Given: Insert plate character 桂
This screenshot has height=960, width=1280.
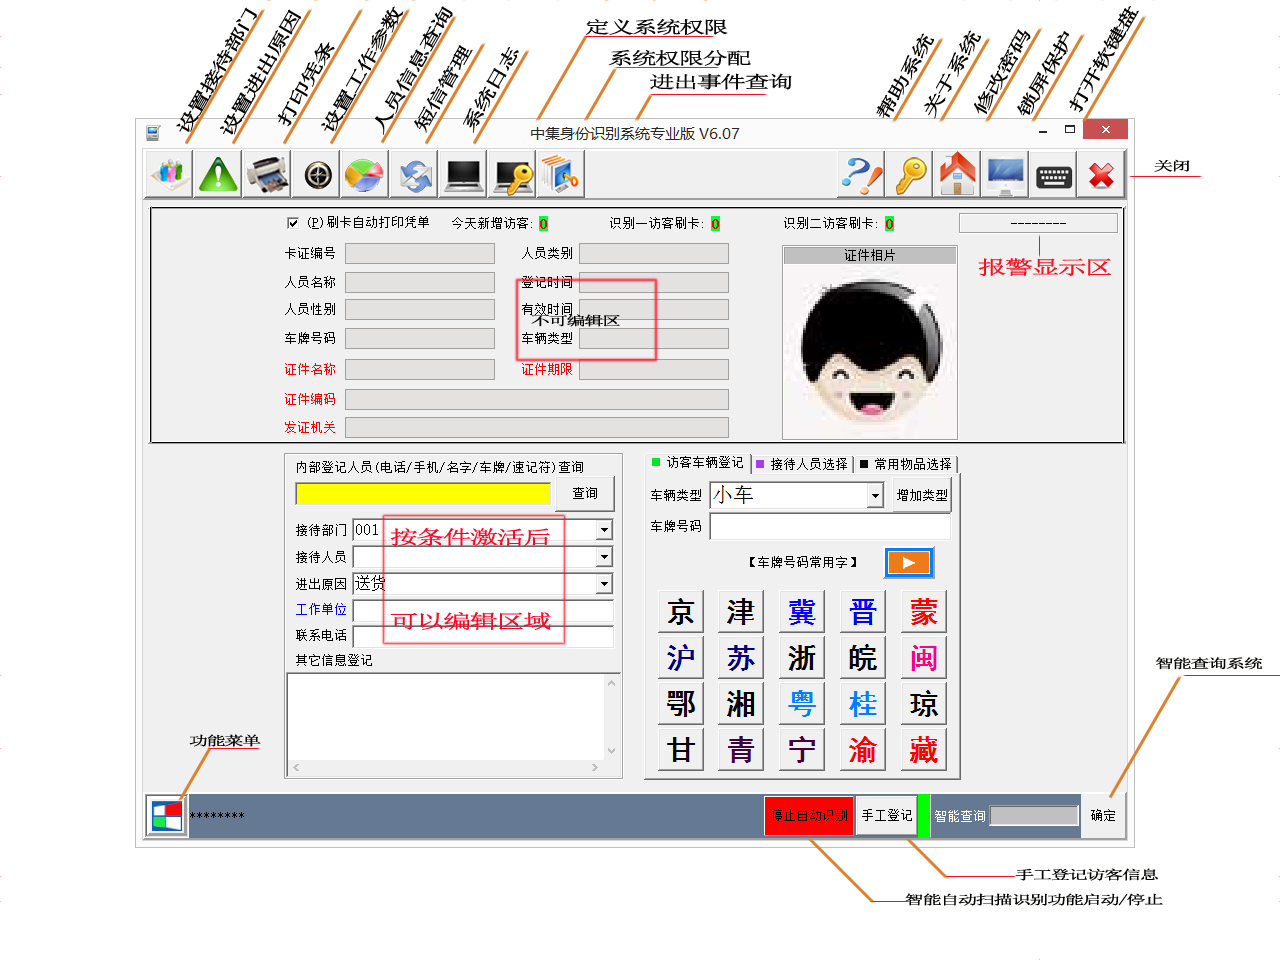Looking at the screenshot, I should pyautogui.click(x=863, y=704).
